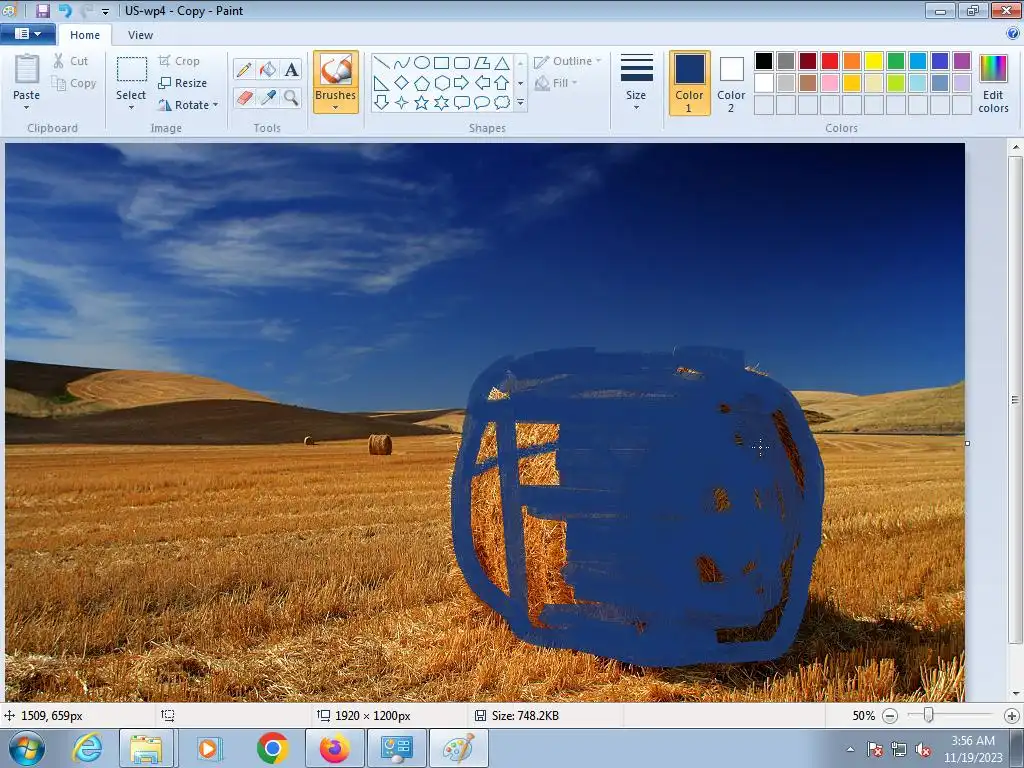
Task: Select the Pencil tool
Action: [x=244, y=69]
